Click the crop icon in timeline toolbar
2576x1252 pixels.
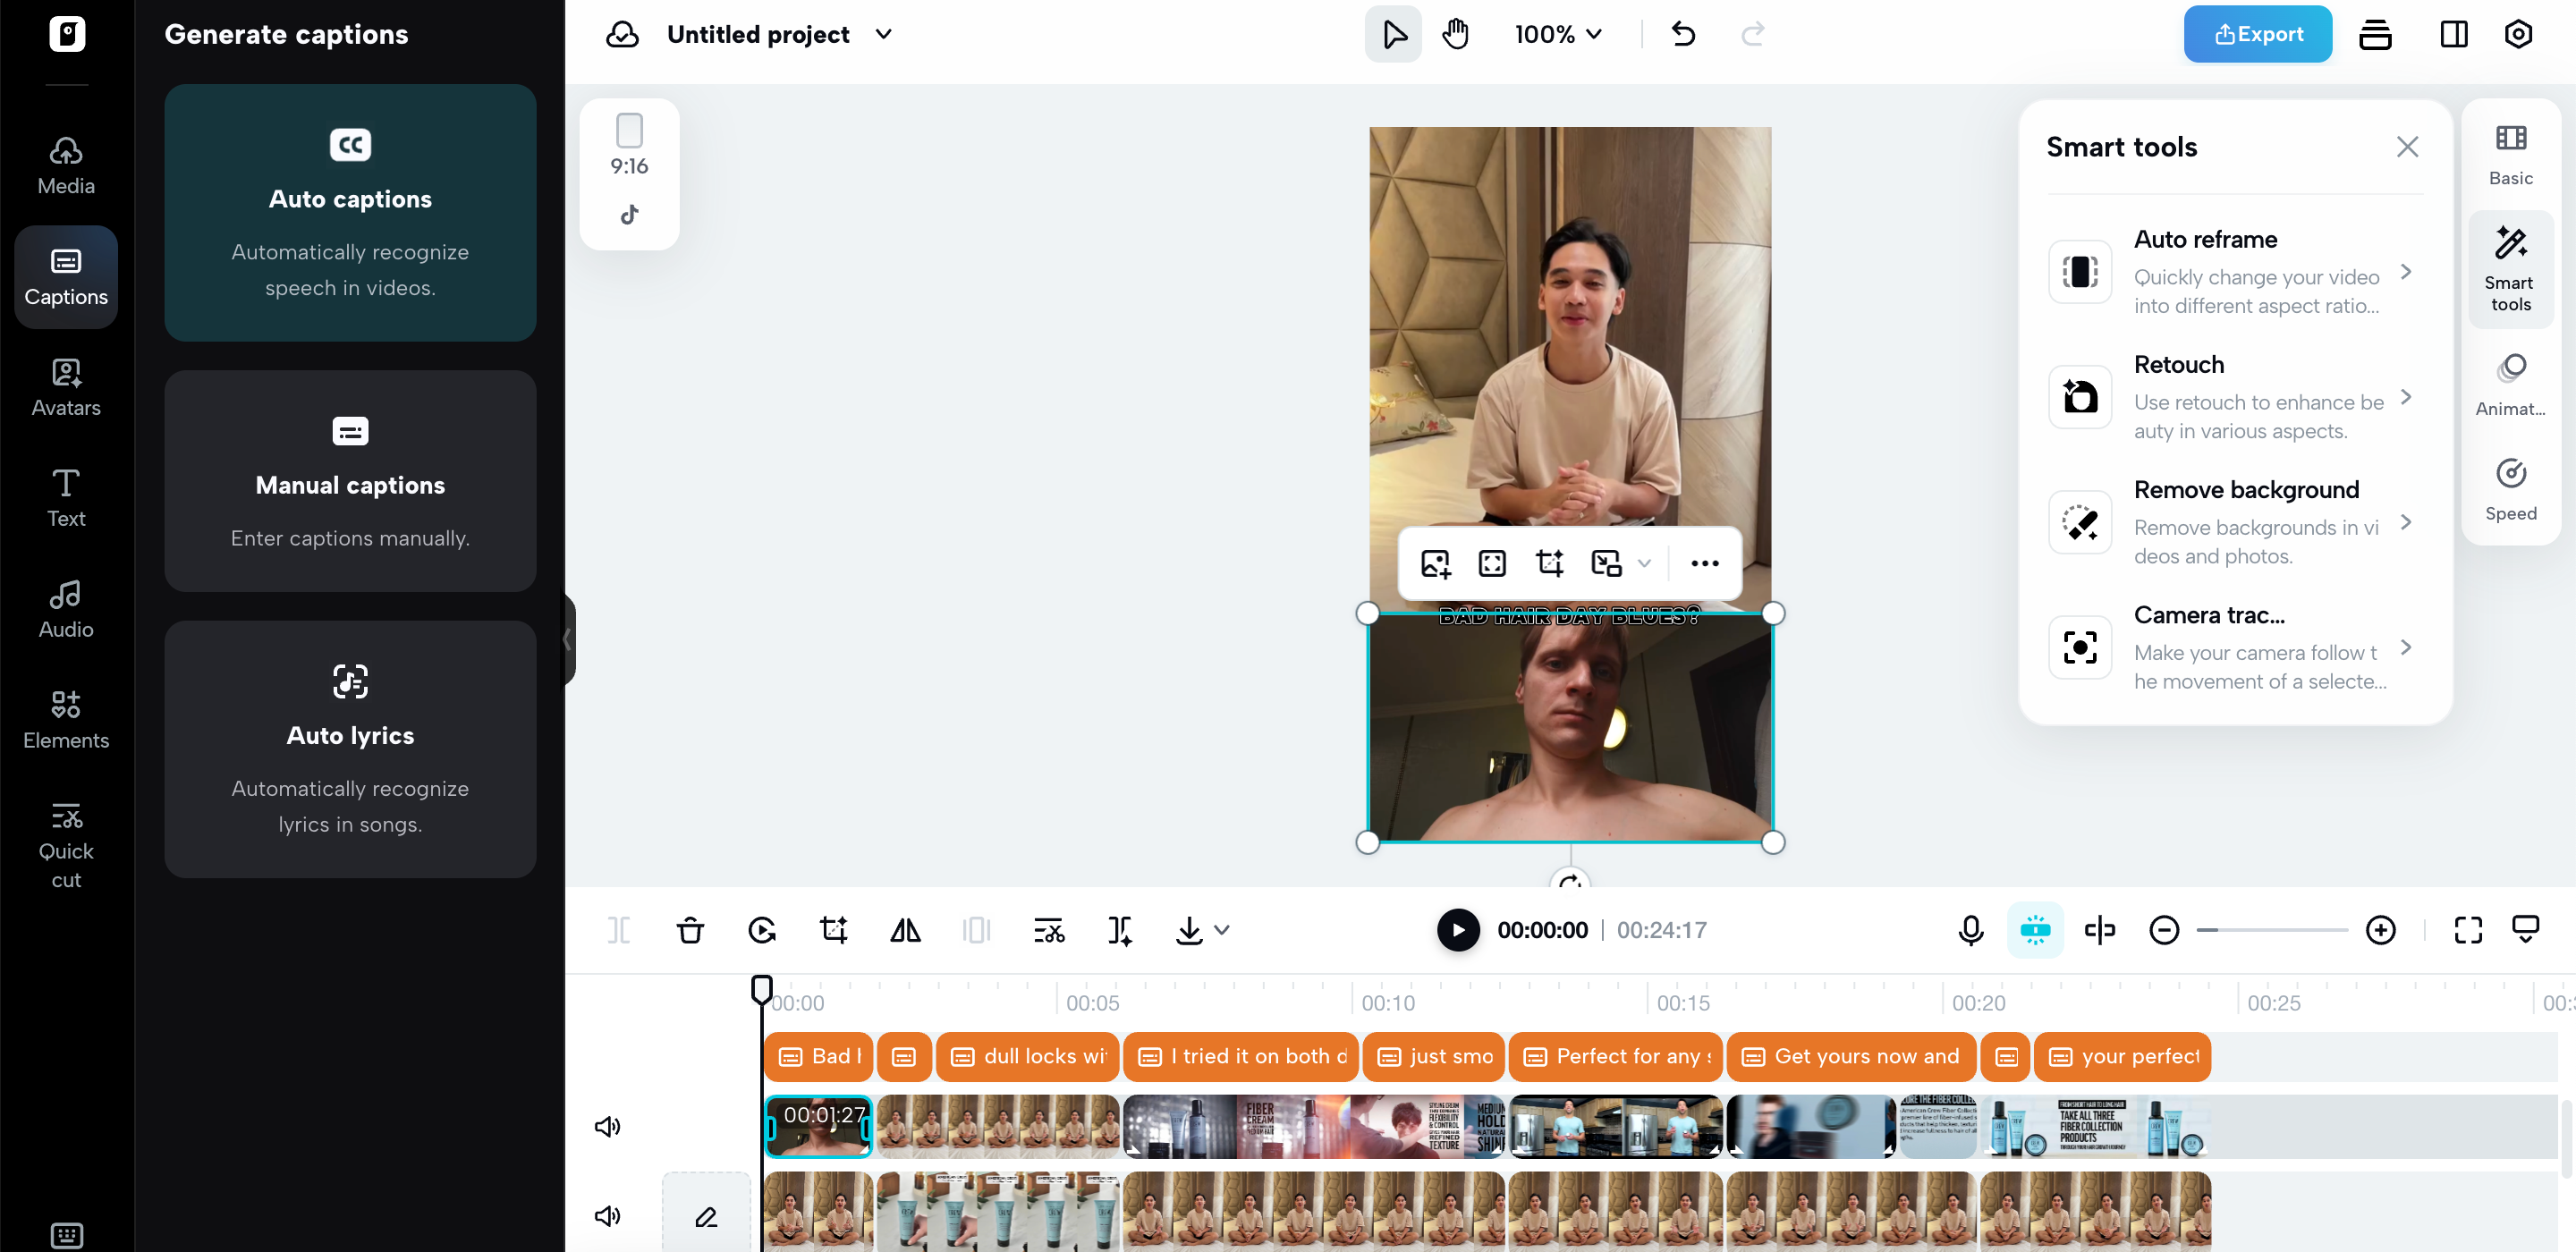click(x=833, y=930)
